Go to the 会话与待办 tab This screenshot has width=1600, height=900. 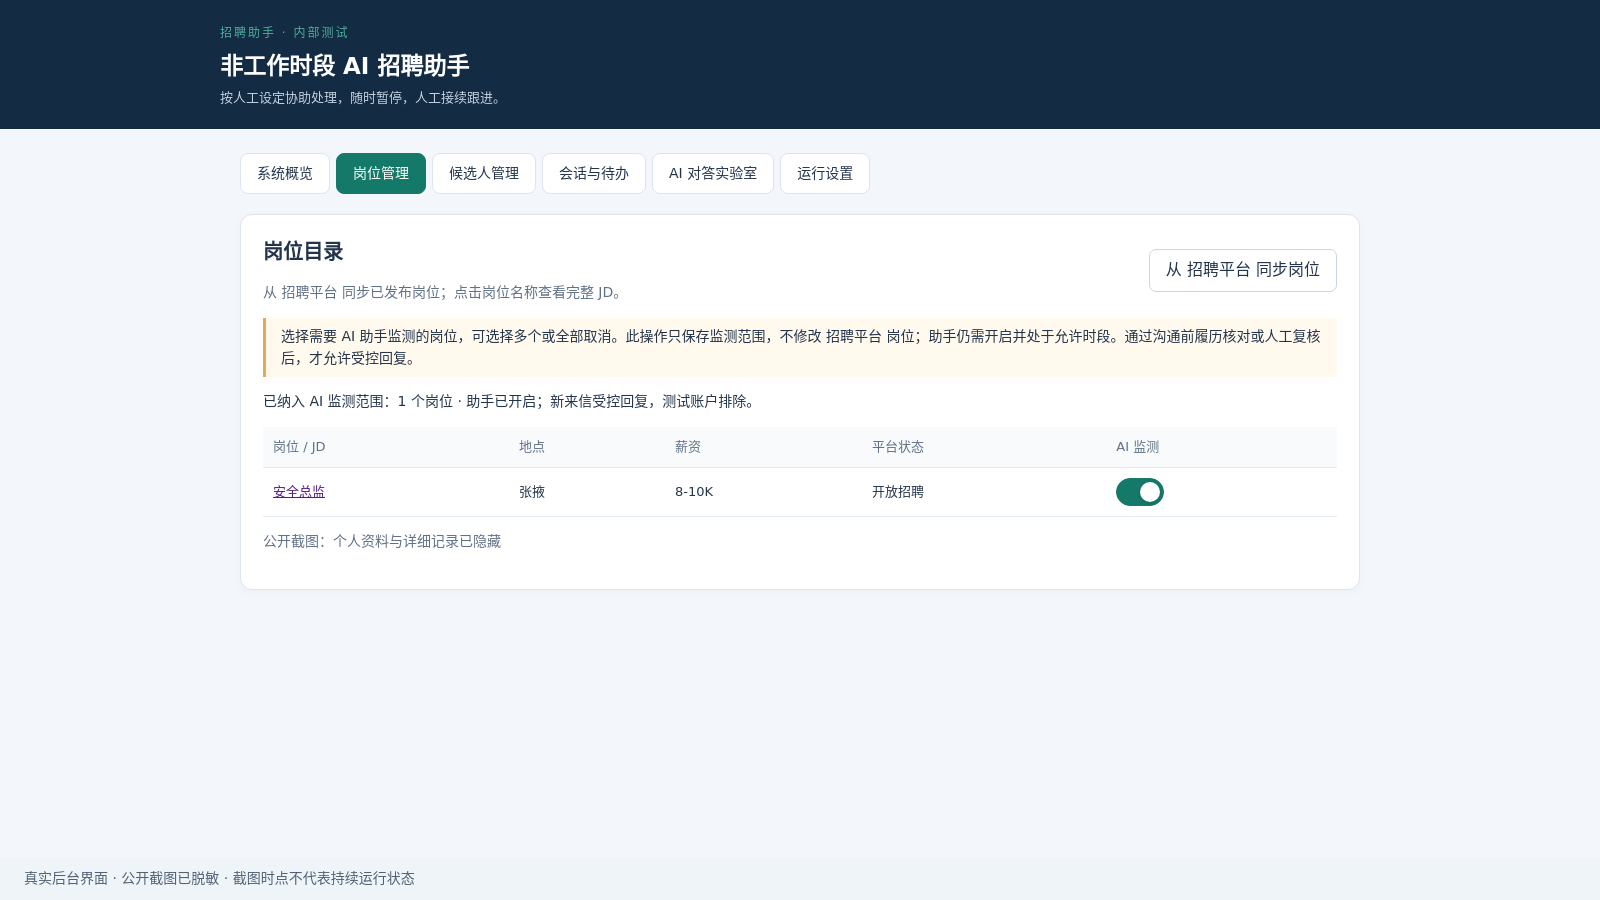tap(594, 173)
